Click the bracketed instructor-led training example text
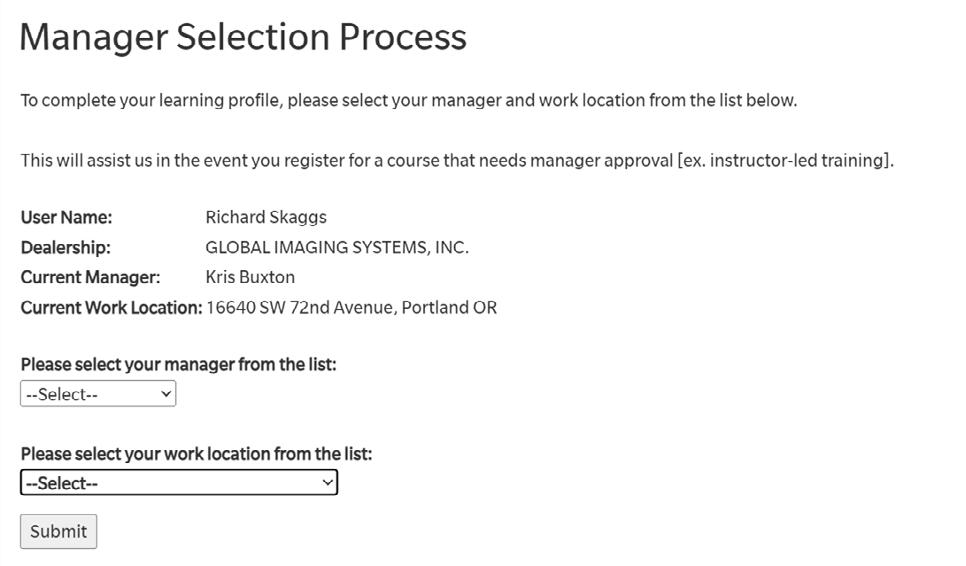The image size is (966, 566). tap(785, 160)
